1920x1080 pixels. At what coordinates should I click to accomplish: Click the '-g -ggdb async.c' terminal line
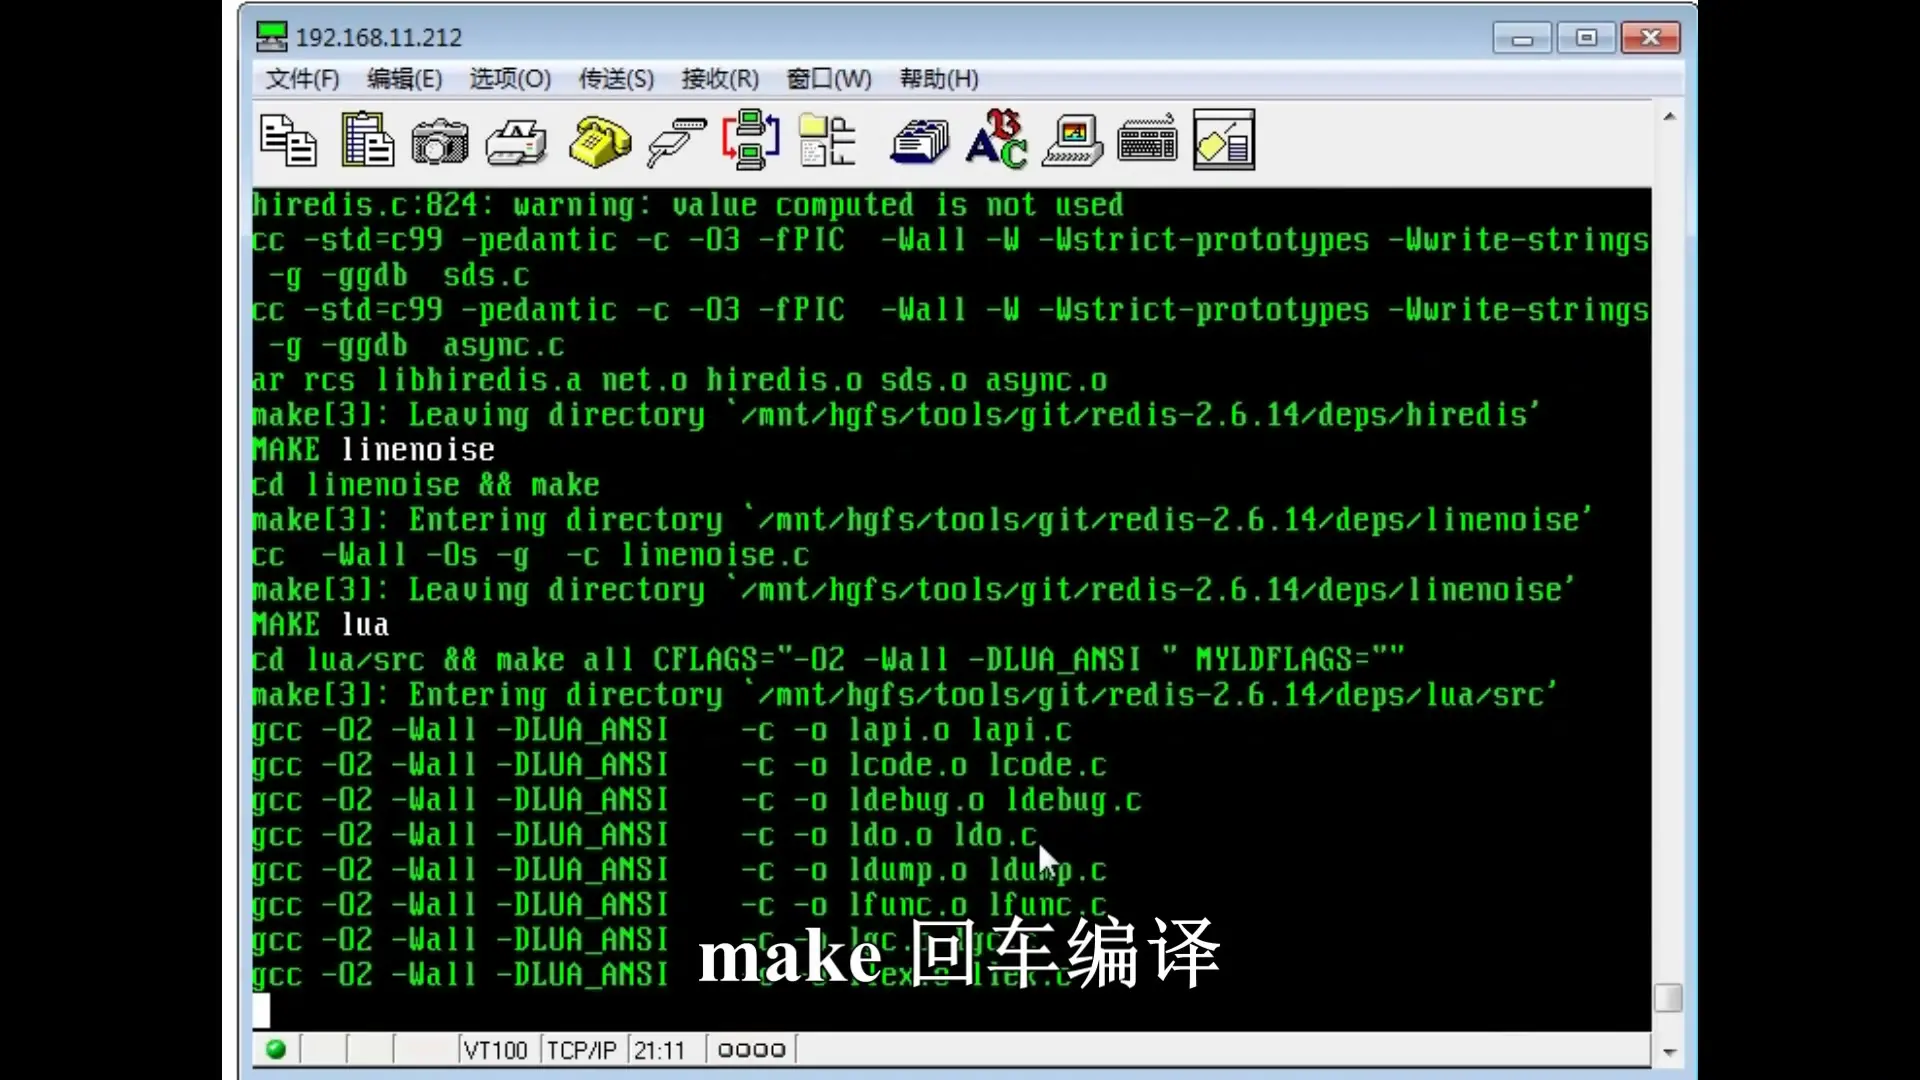click(x=416, y=345)
